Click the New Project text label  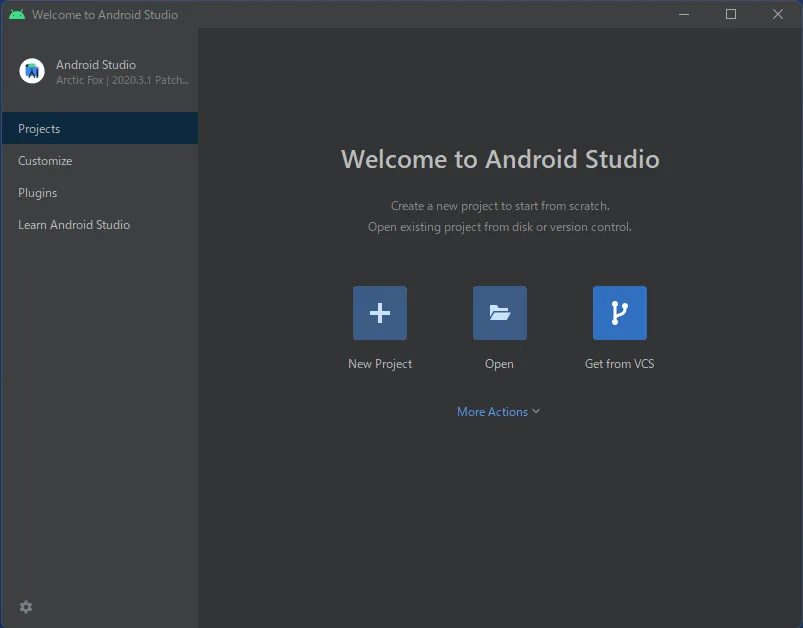[379, 364]
